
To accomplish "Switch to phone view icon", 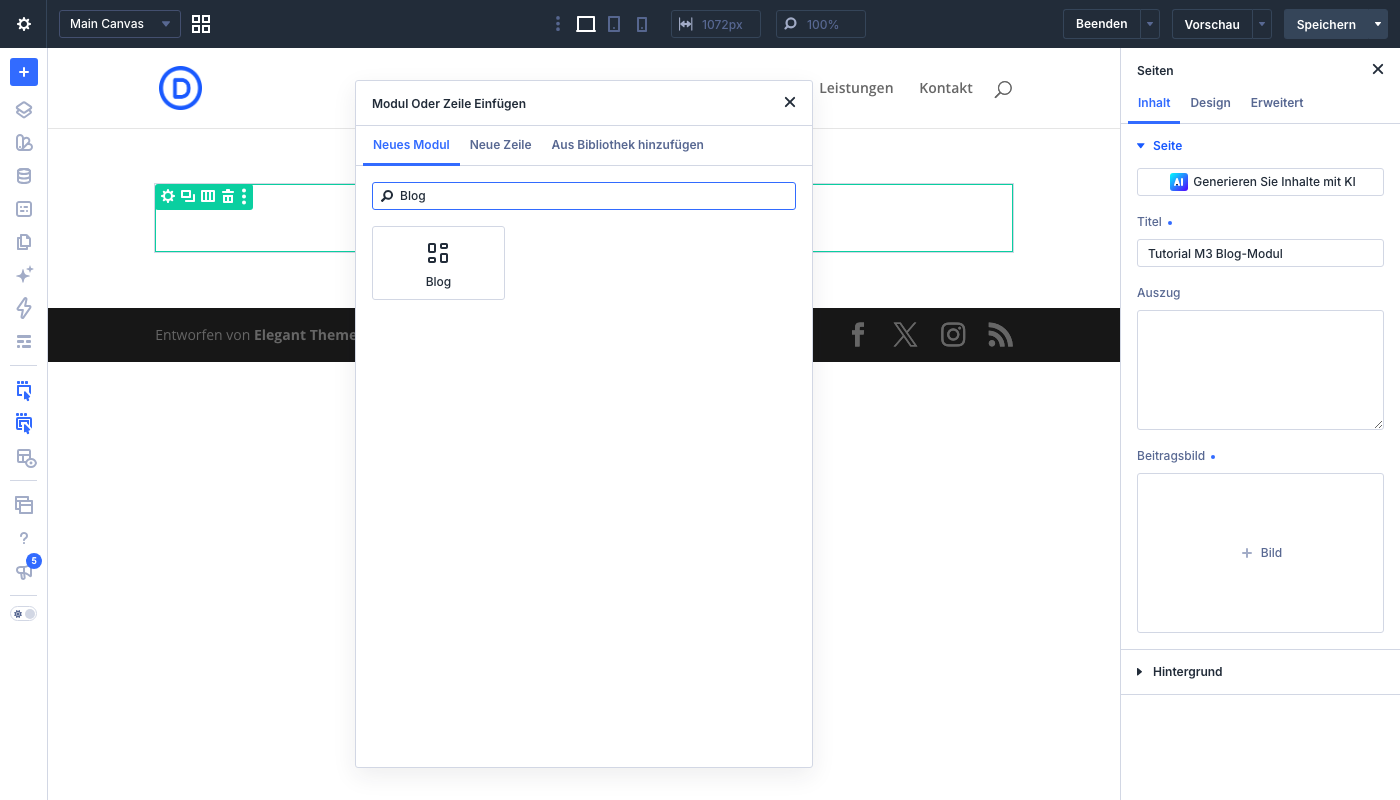I will click(642, 24).
